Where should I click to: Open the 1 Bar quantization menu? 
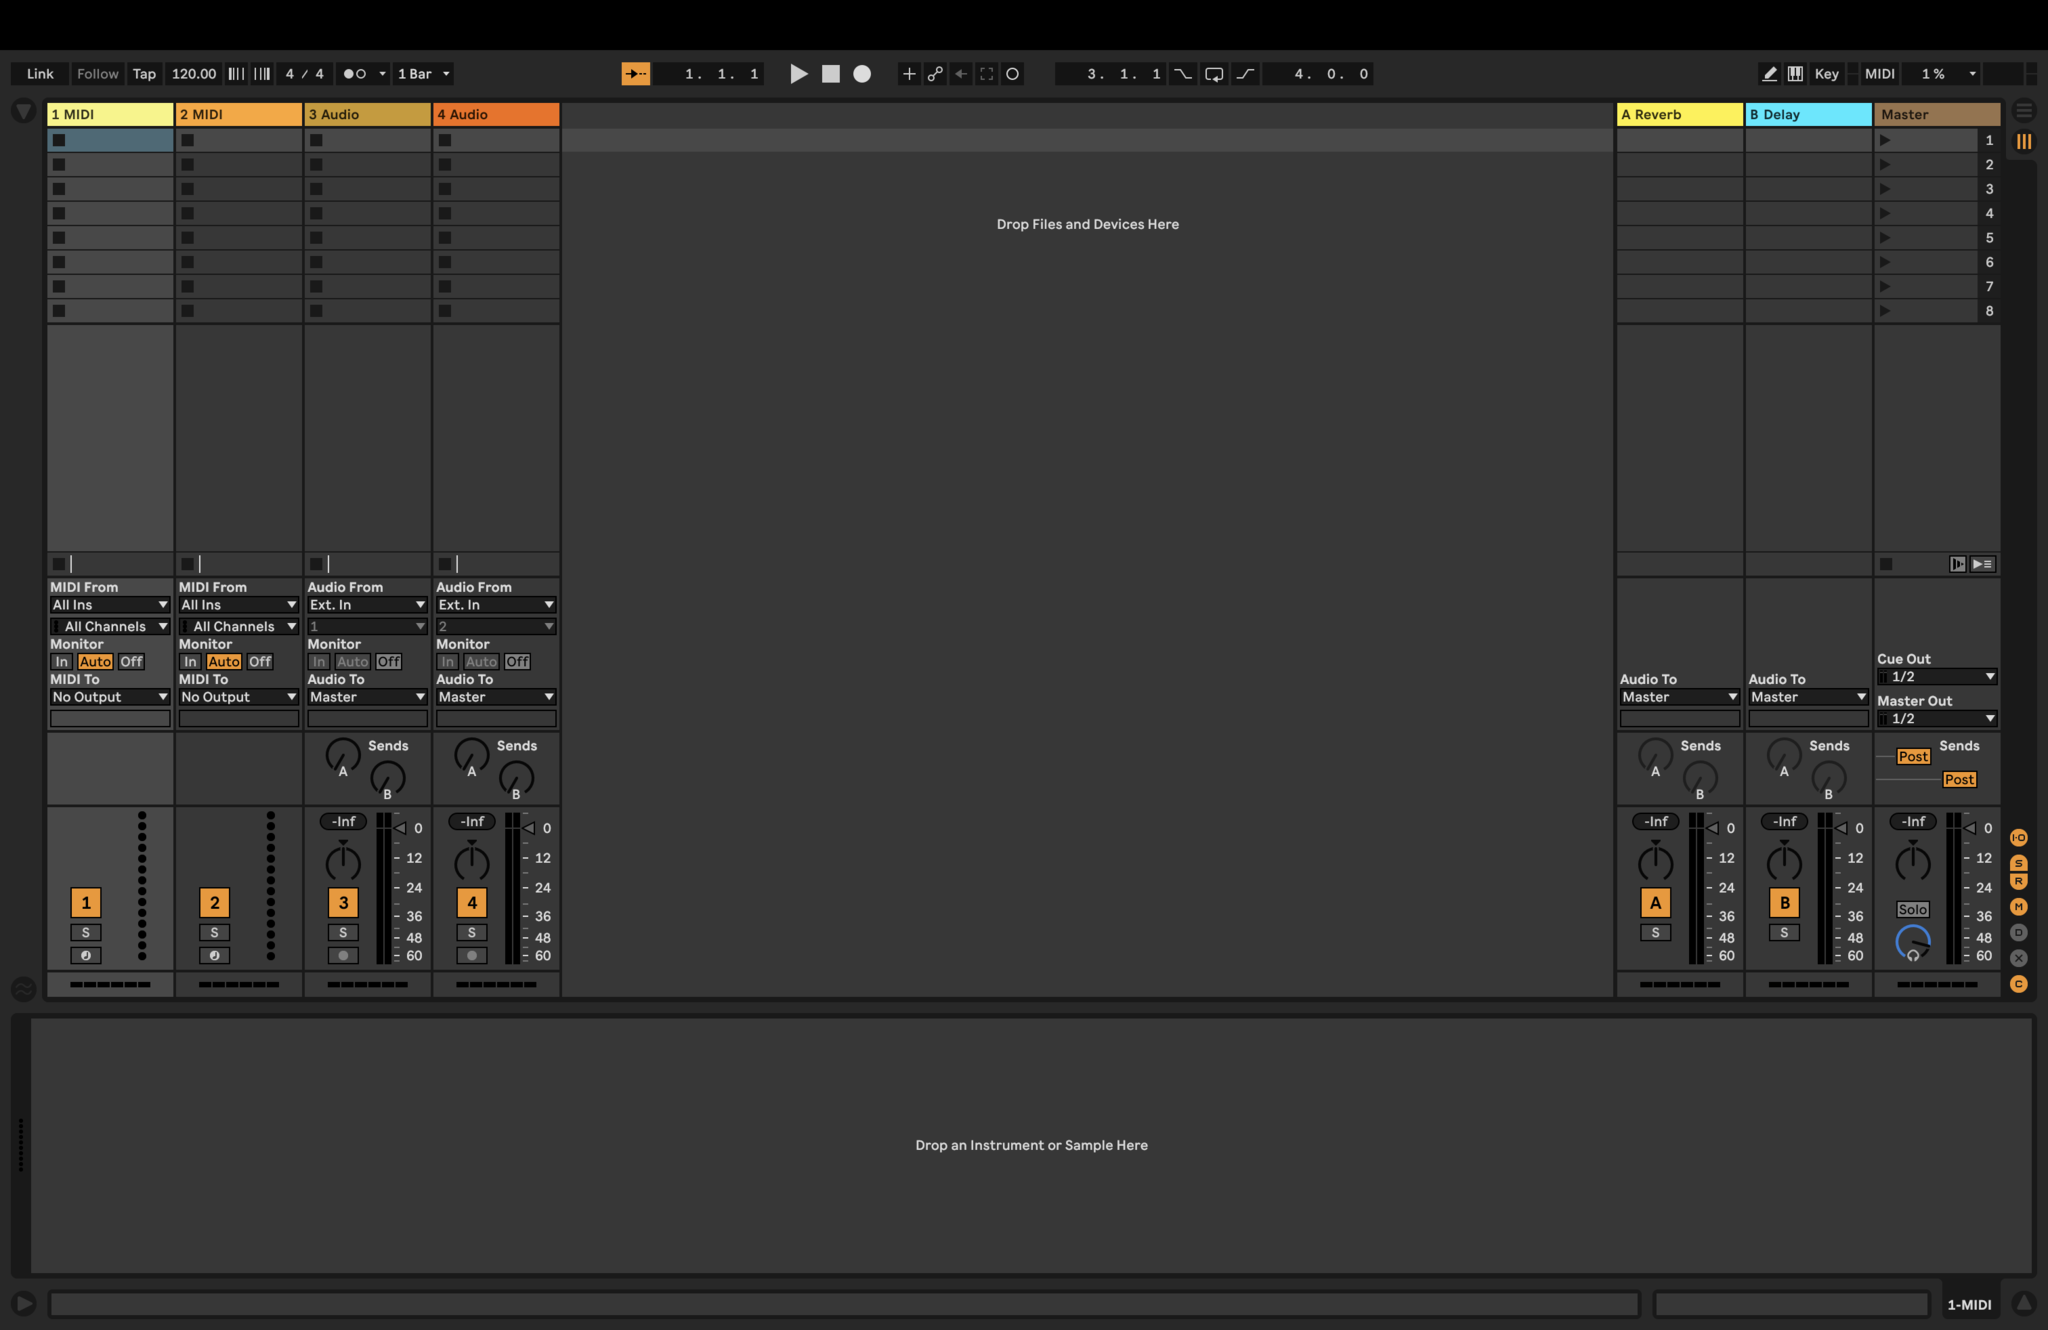(424, 74)
